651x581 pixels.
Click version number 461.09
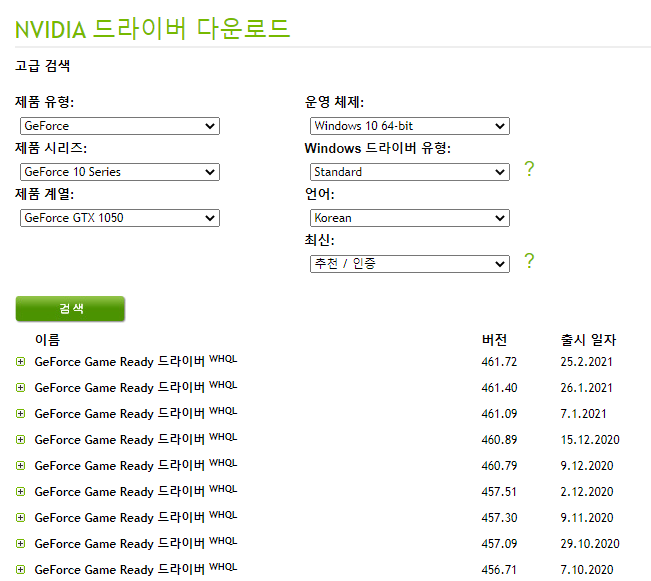[499, 414]
